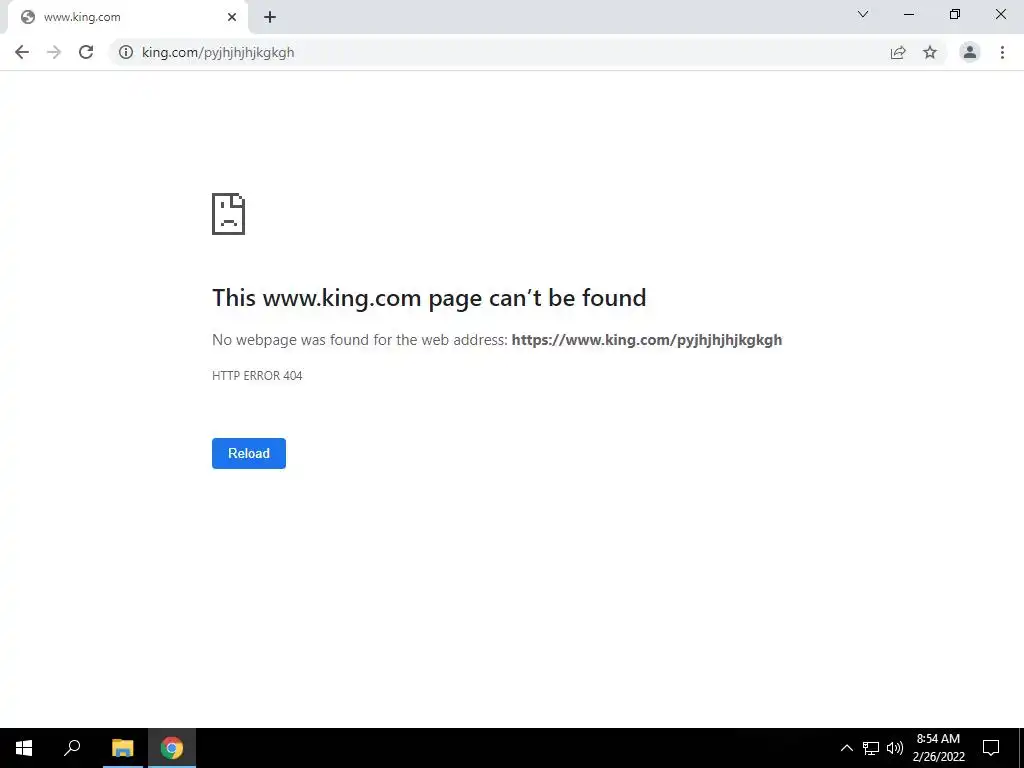Viewport: 1024px width, 768px height.
Task: Reload page using toolbar refresh icon
Action: pos(86,52)
